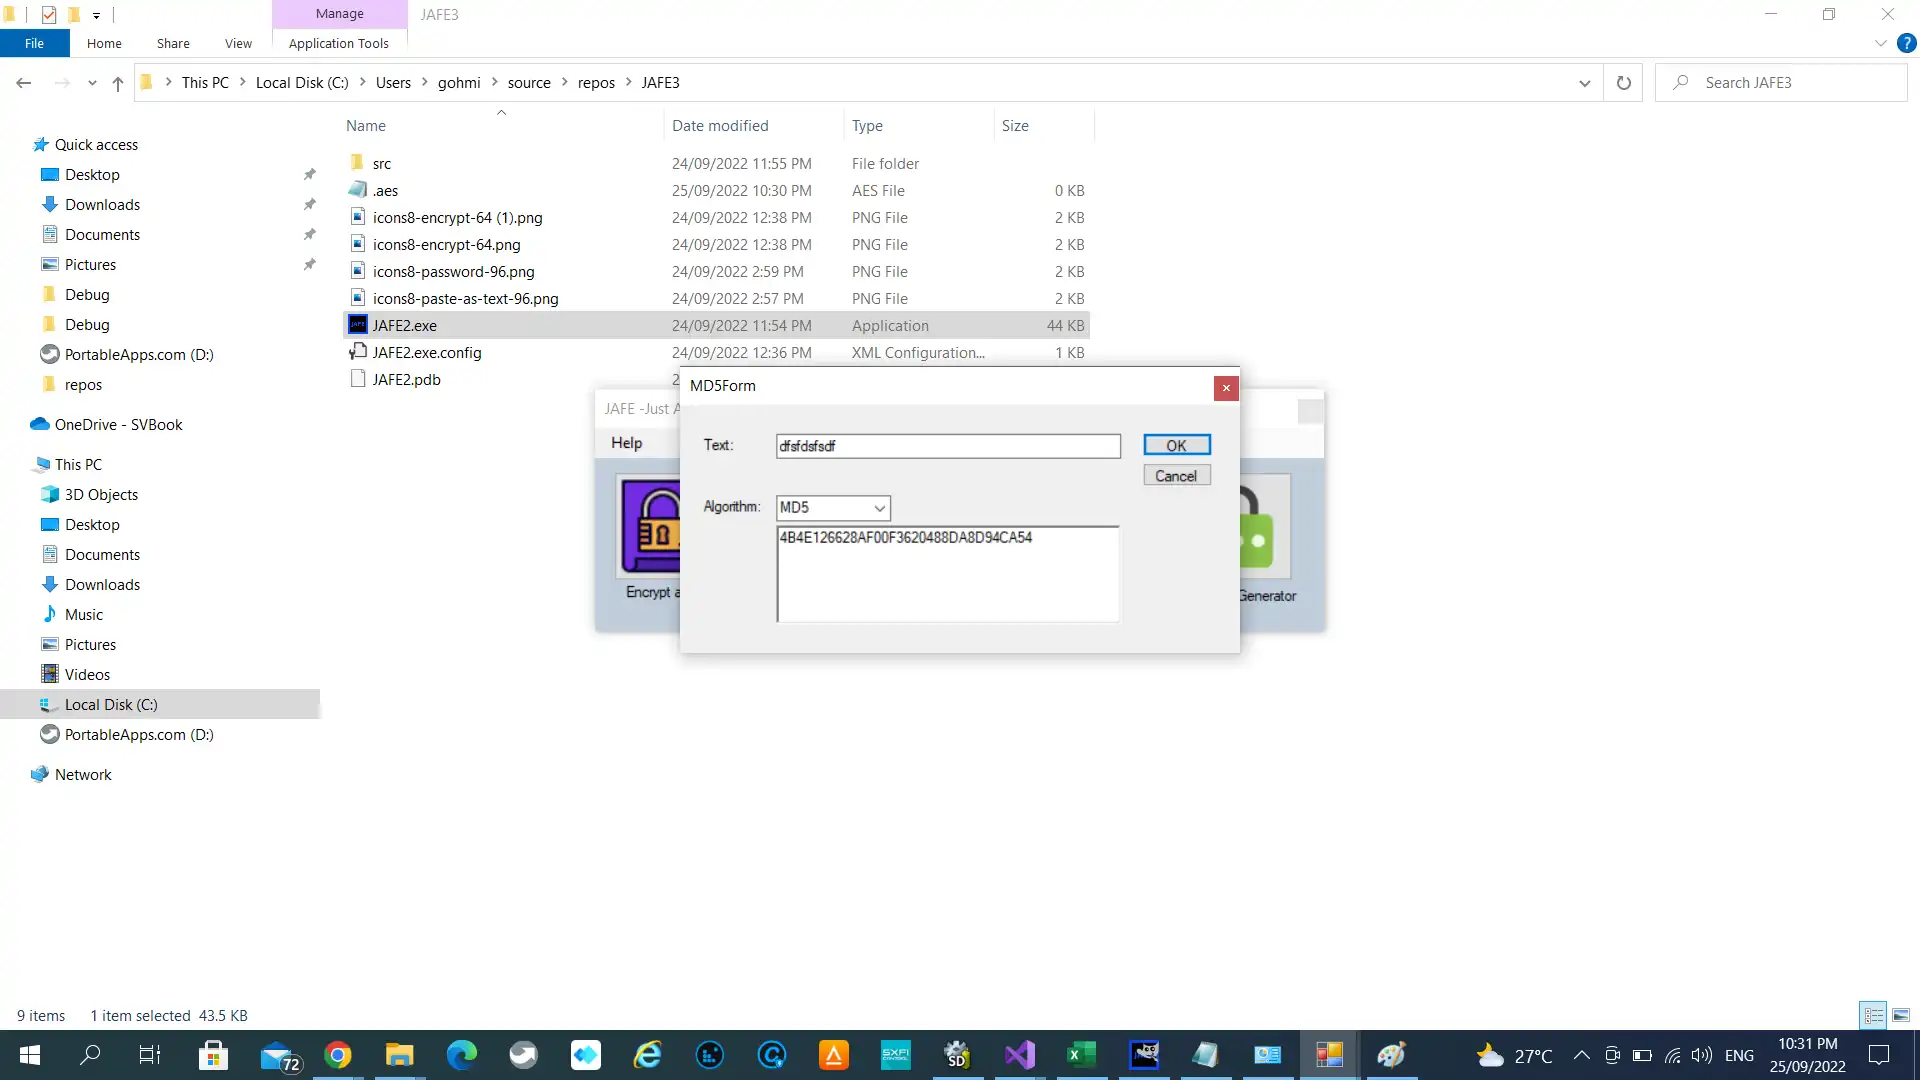
Task: Open the Help icon in ribbon
Action: 1907,43
